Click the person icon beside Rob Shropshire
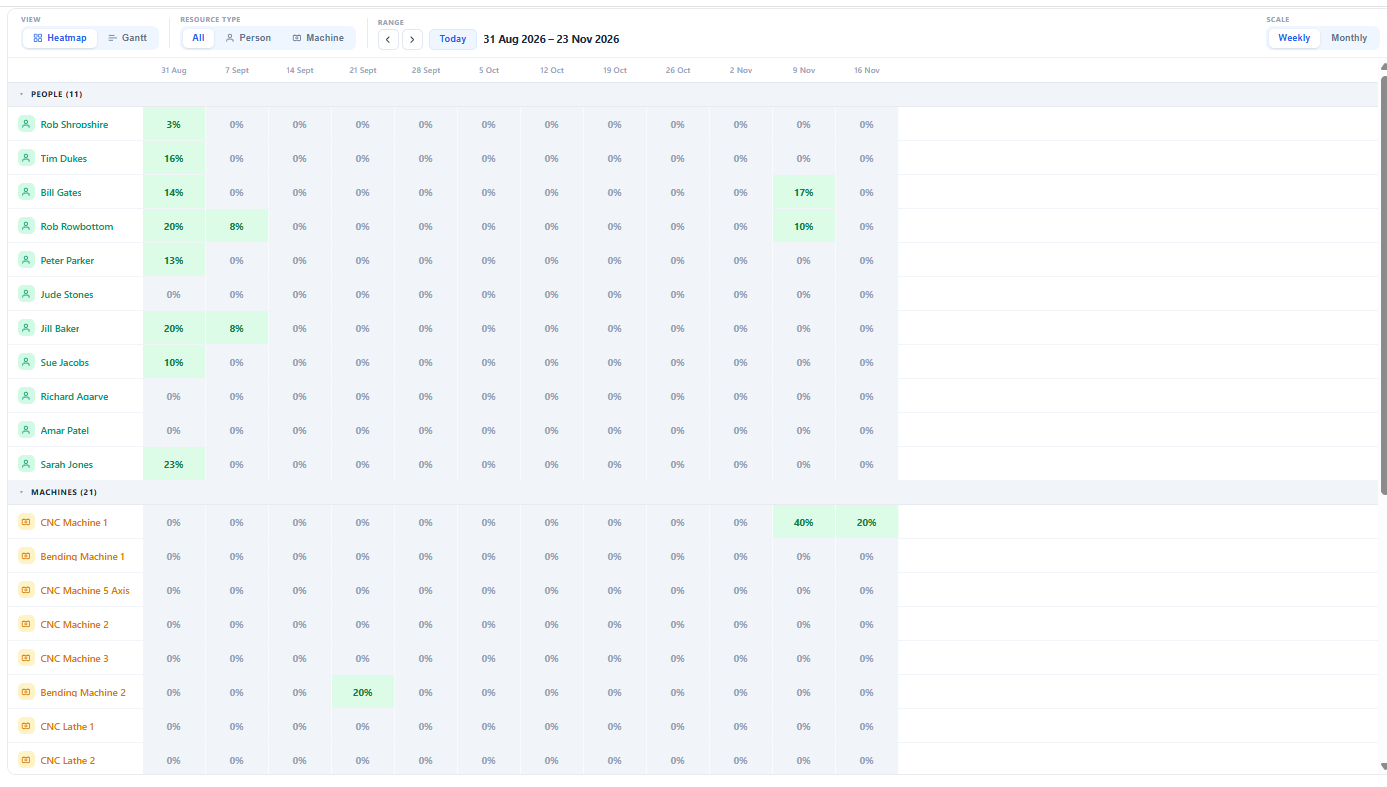This screenshot has width=1387, height=787. coord(26,124)
